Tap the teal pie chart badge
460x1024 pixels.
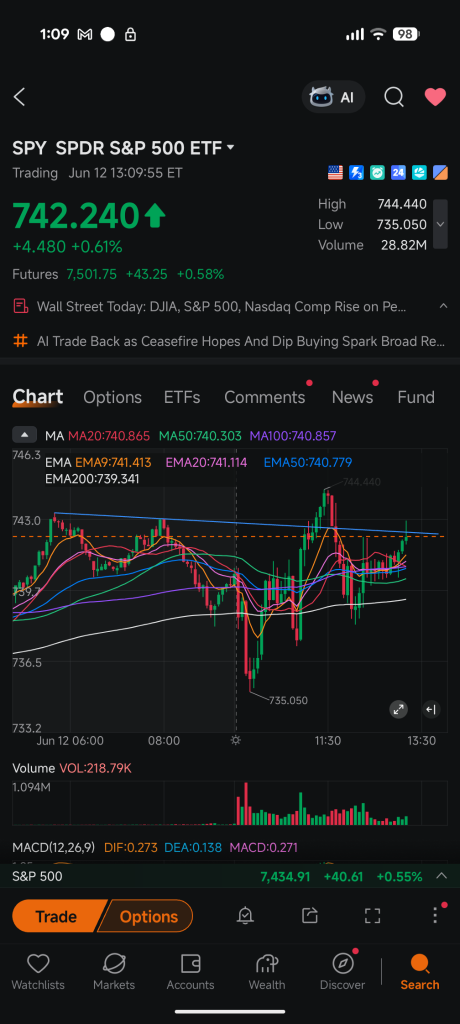[419, 172]
